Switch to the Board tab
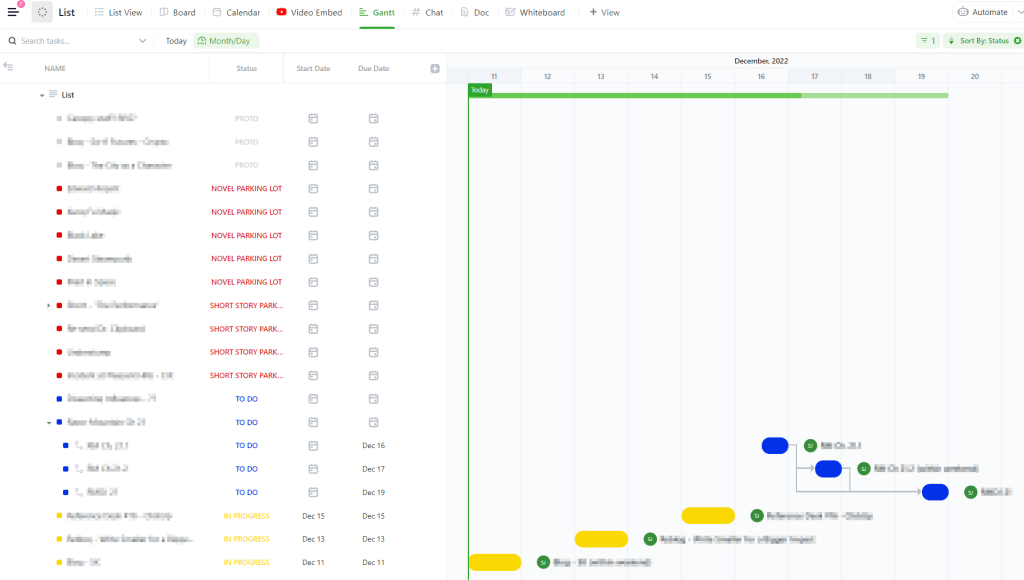Viewport: 1024px width, 580px height. click(177, 13)
